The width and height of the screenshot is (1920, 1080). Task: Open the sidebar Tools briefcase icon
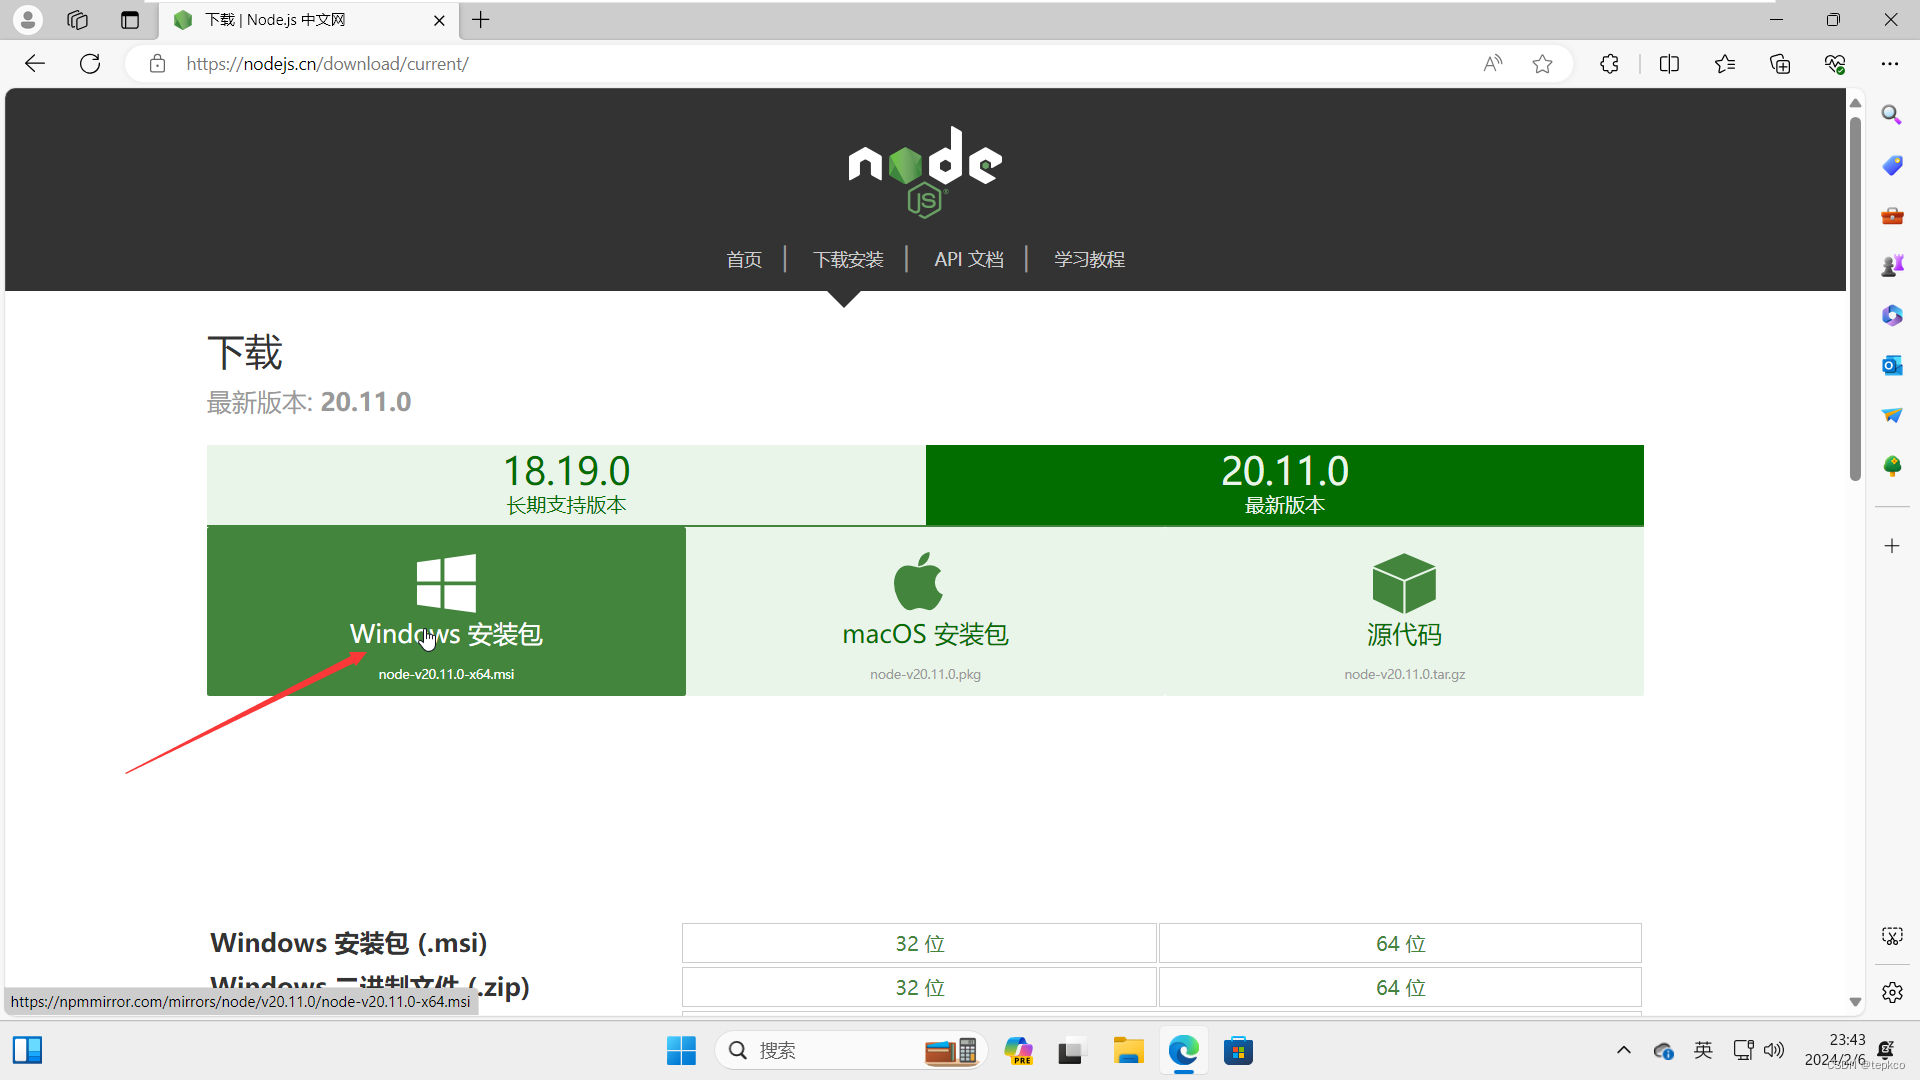[x=1892, y=215]
